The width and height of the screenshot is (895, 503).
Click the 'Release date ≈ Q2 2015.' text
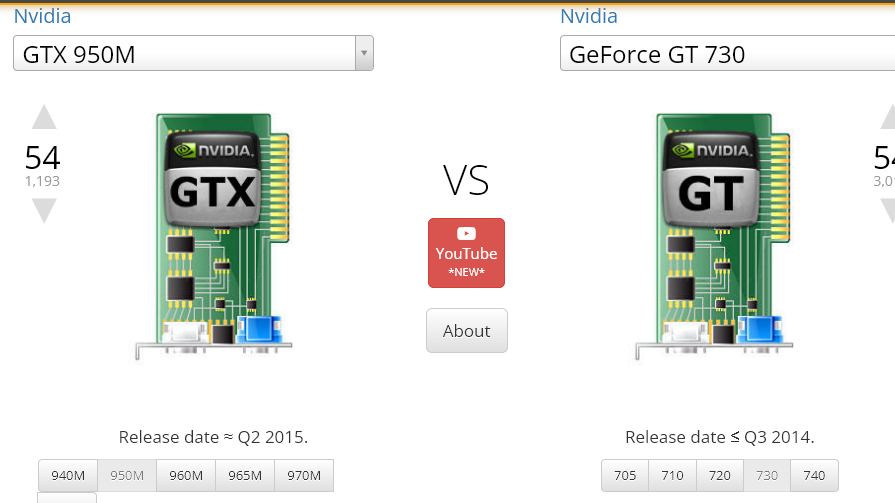(213, 437)
